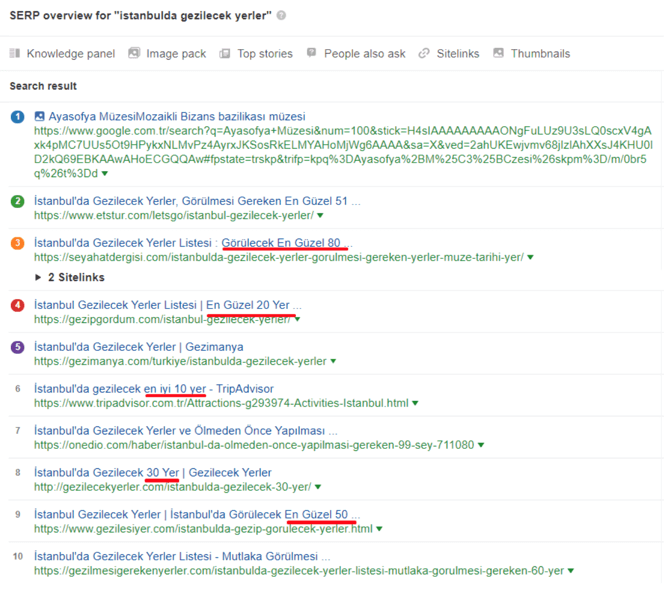Viewport: 664px width, 594px height.
Task: Click orange position badge number 3
Action: click(x=17, y=243)
